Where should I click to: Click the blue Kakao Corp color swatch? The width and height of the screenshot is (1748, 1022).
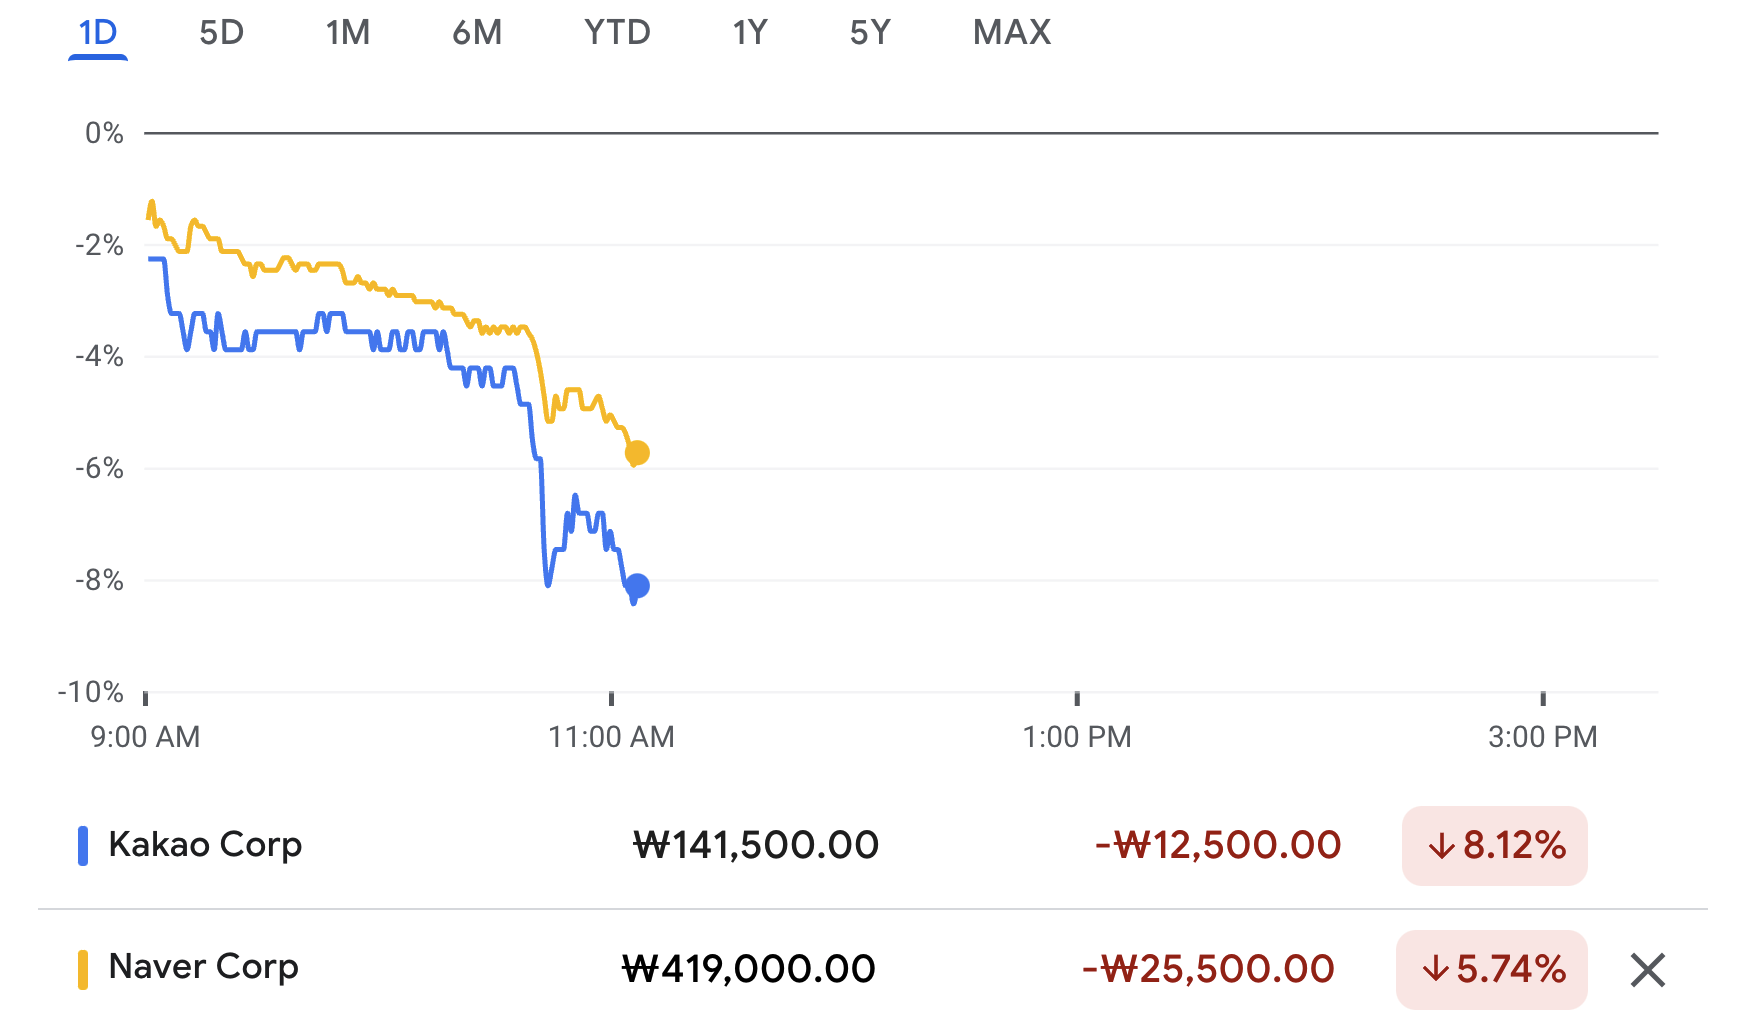[83, 846]
